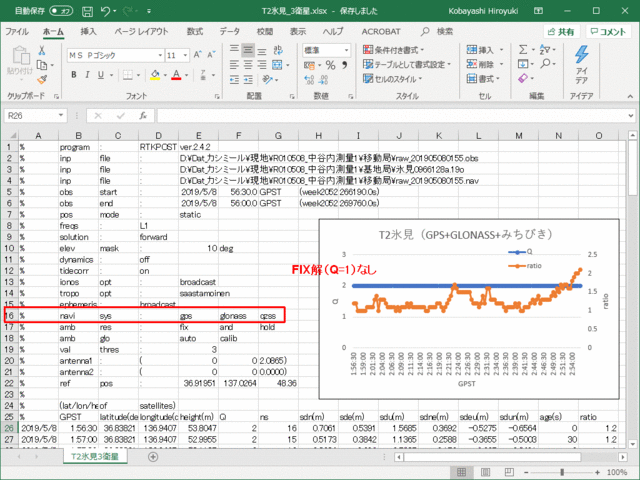Screen dimensions: 640x480
Task: Click the Save floppy disk icon
Action: [87, 11]
